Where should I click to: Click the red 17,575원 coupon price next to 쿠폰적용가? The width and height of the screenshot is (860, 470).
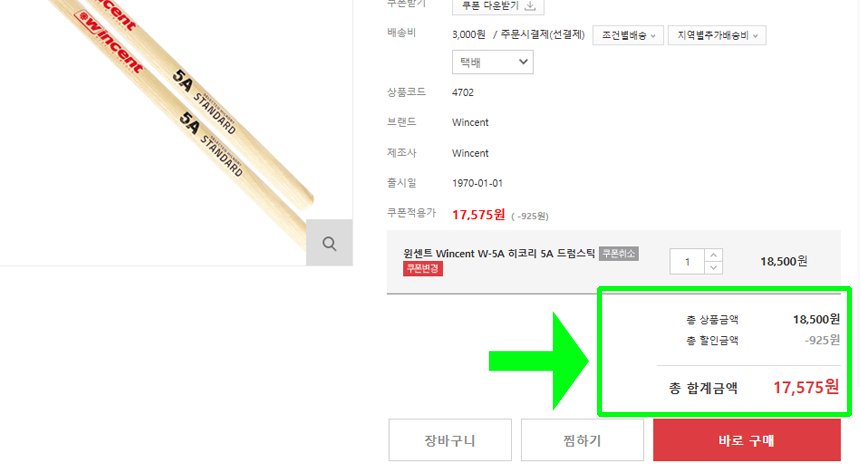click(478, 214)
